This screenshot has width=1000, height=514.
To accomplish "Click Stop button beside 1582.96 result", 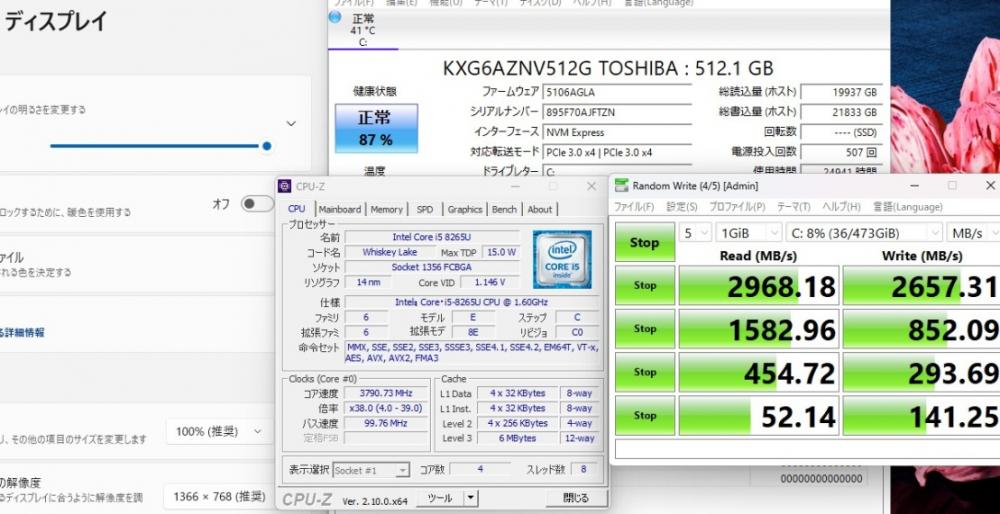I will tap(644, 329).
